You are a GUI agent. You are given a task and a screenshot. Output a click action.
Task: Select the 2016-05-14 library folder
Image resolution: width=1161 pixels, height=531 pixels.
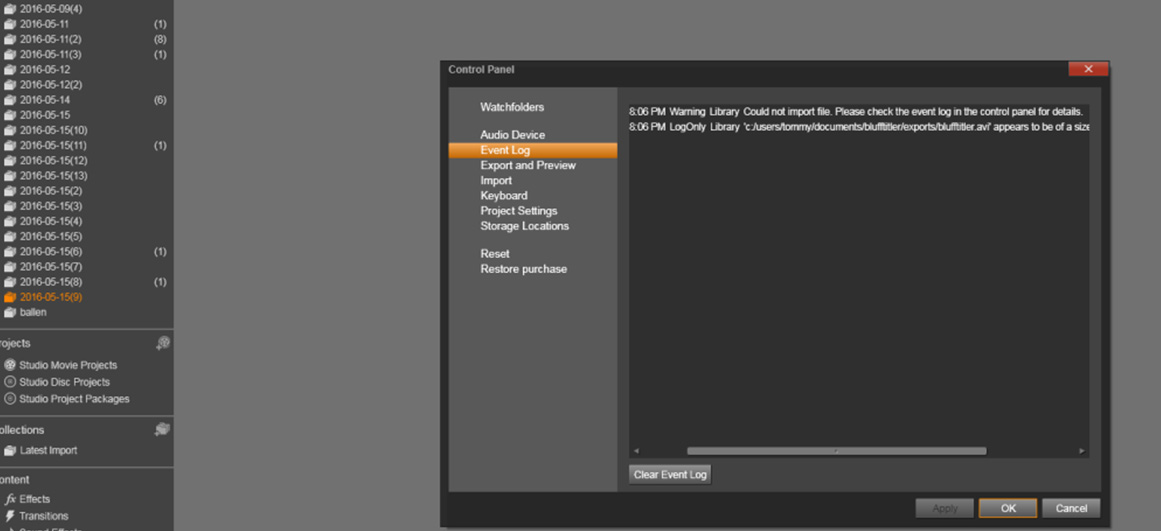tap(44, 100)
